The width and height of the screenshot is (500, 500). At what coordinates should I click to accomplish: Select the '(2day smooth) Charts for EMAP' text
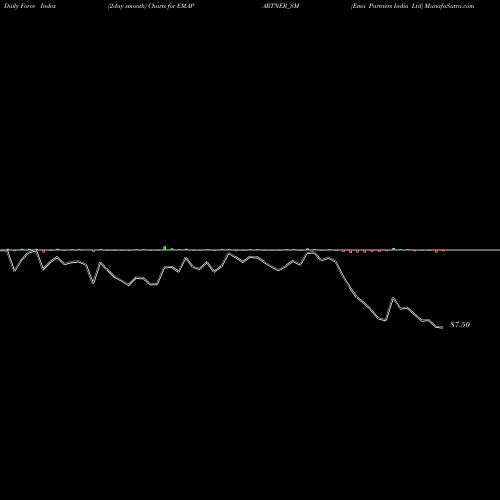pos(151,6)
